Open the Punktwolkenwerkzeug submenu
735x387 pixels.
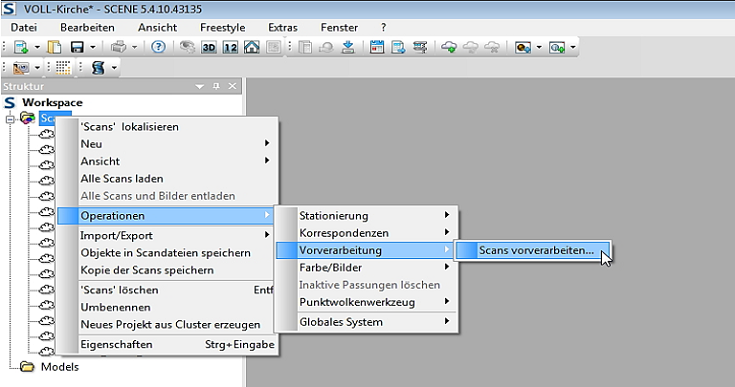pos(366,302)
